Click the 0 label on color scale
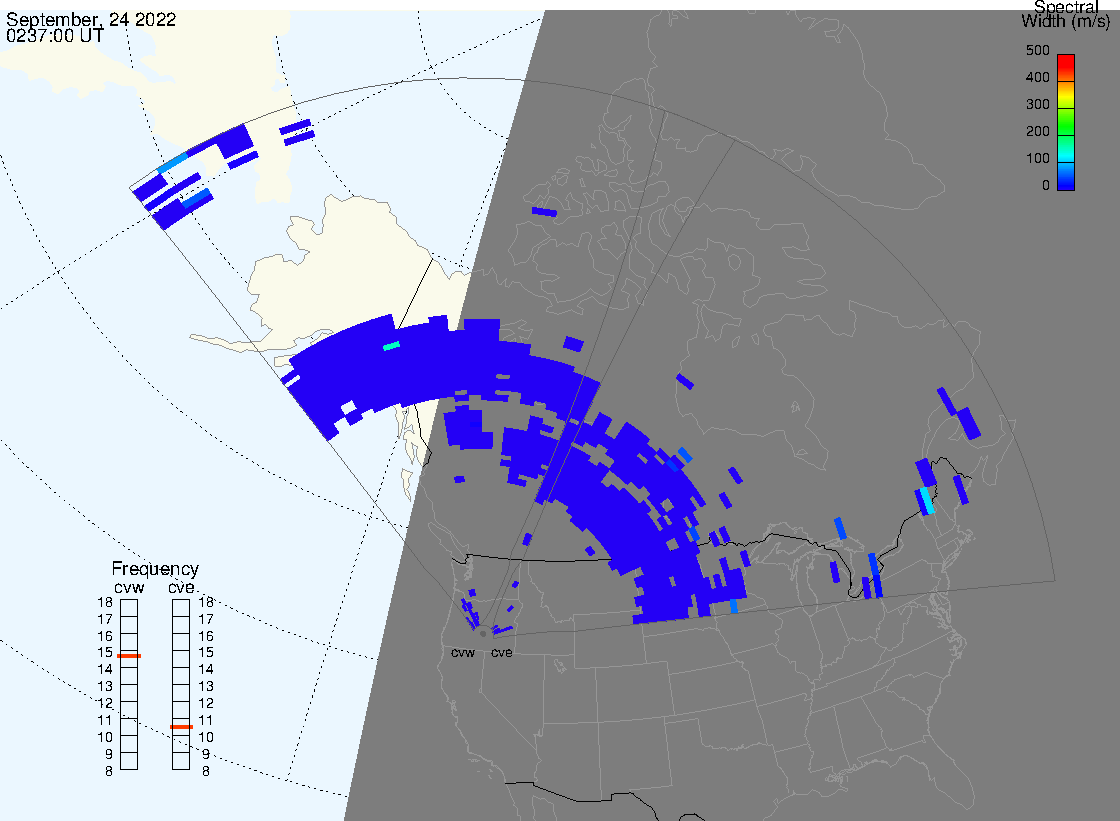The width and height of the screenshot is (1120, 821). click(1046, 186)
